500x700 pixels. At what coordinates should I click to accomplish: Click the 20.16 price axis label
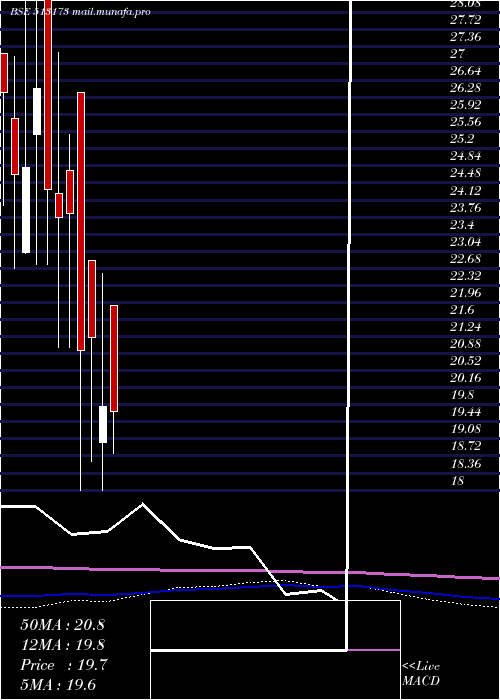pyautogui.click(x=466, y=378)
